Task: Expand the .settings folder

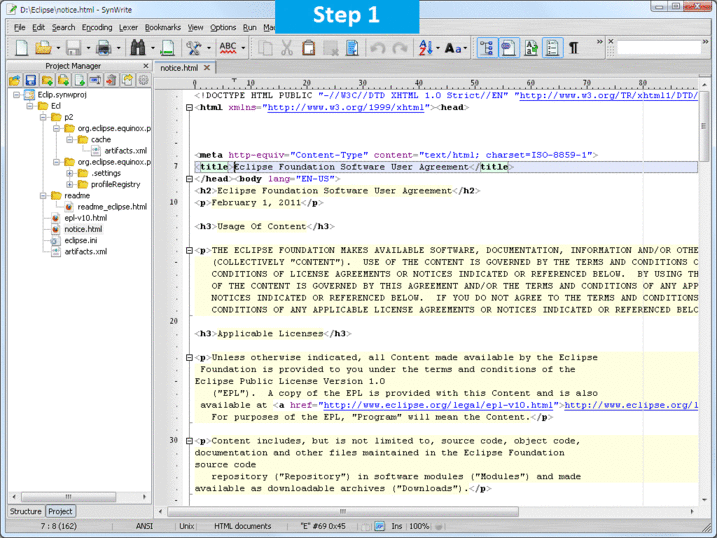Action: [71, 173]
